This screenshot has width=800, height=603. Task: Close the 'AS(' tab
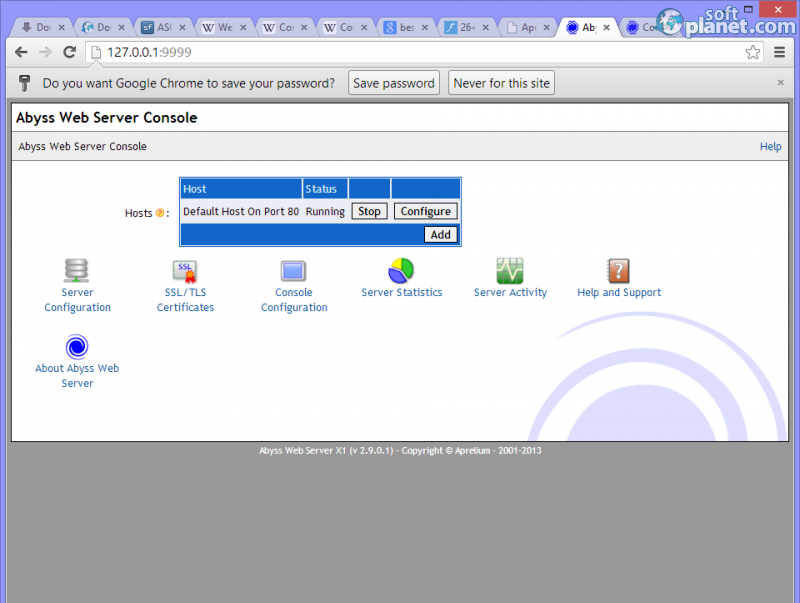point(182,28)
